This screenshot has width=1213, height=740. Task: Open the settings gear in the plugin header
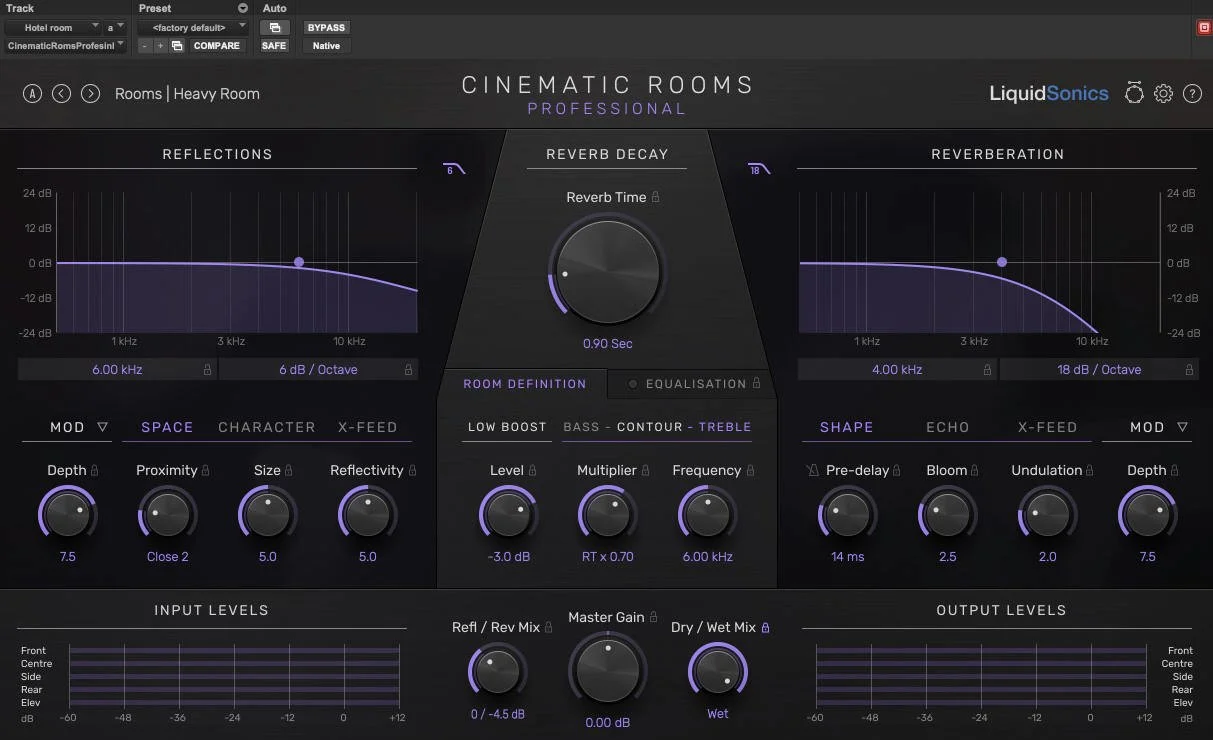pyautogui.click(x=1163, y=93)
